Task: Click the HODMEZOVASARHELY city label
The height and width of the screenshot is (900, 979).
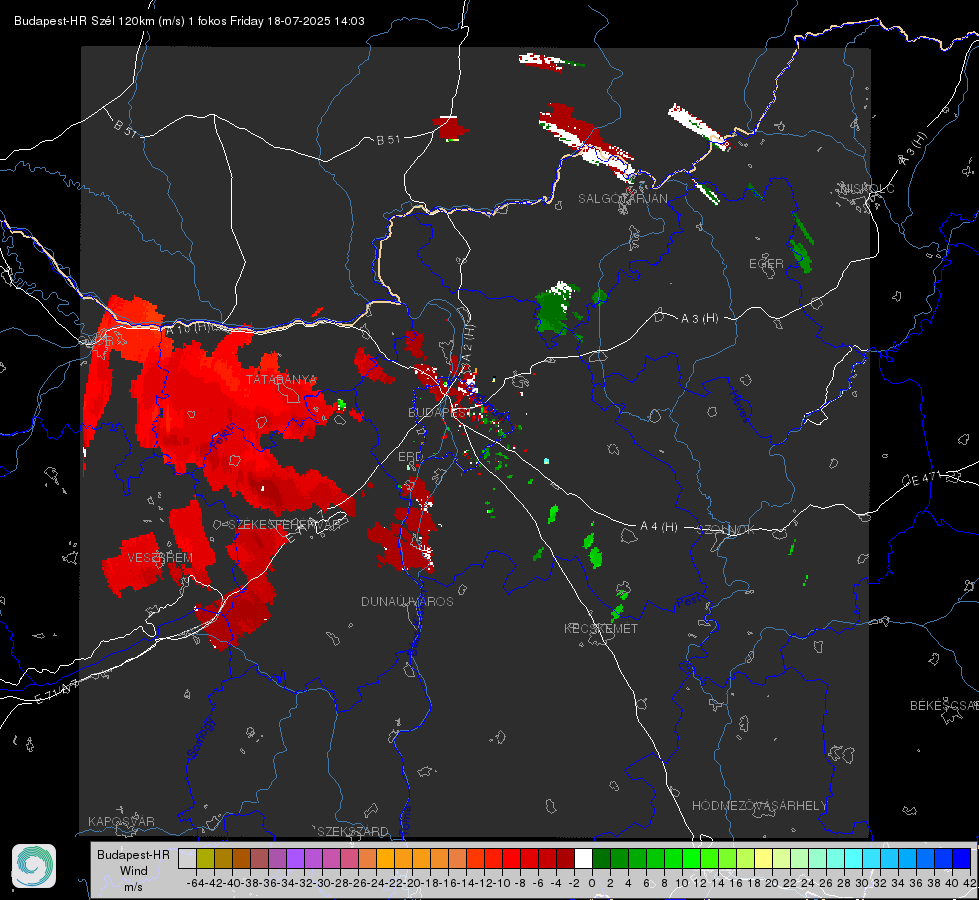Action: (759, 806)
